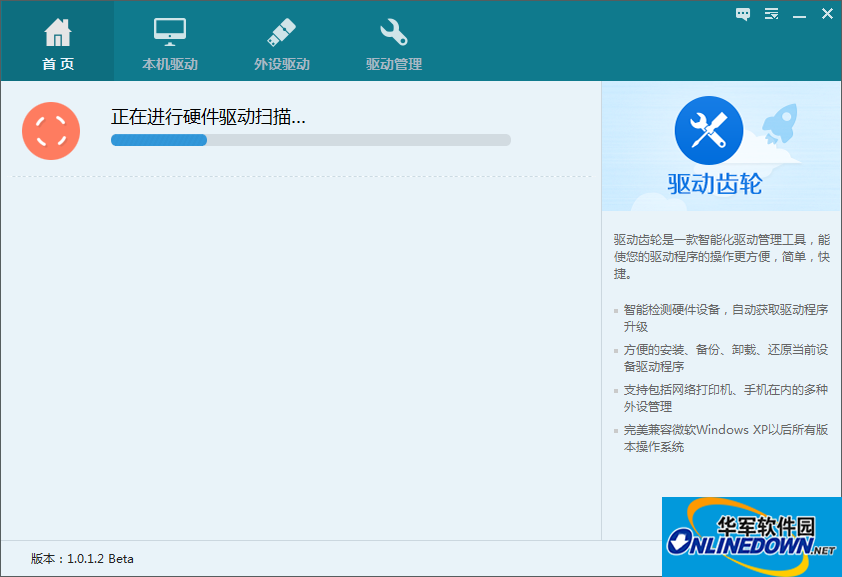The width and height of the screenshot is (842, 577).
Task: Click the 版本：1.0.1.2 Beta version text
Action: click(82, 559)
